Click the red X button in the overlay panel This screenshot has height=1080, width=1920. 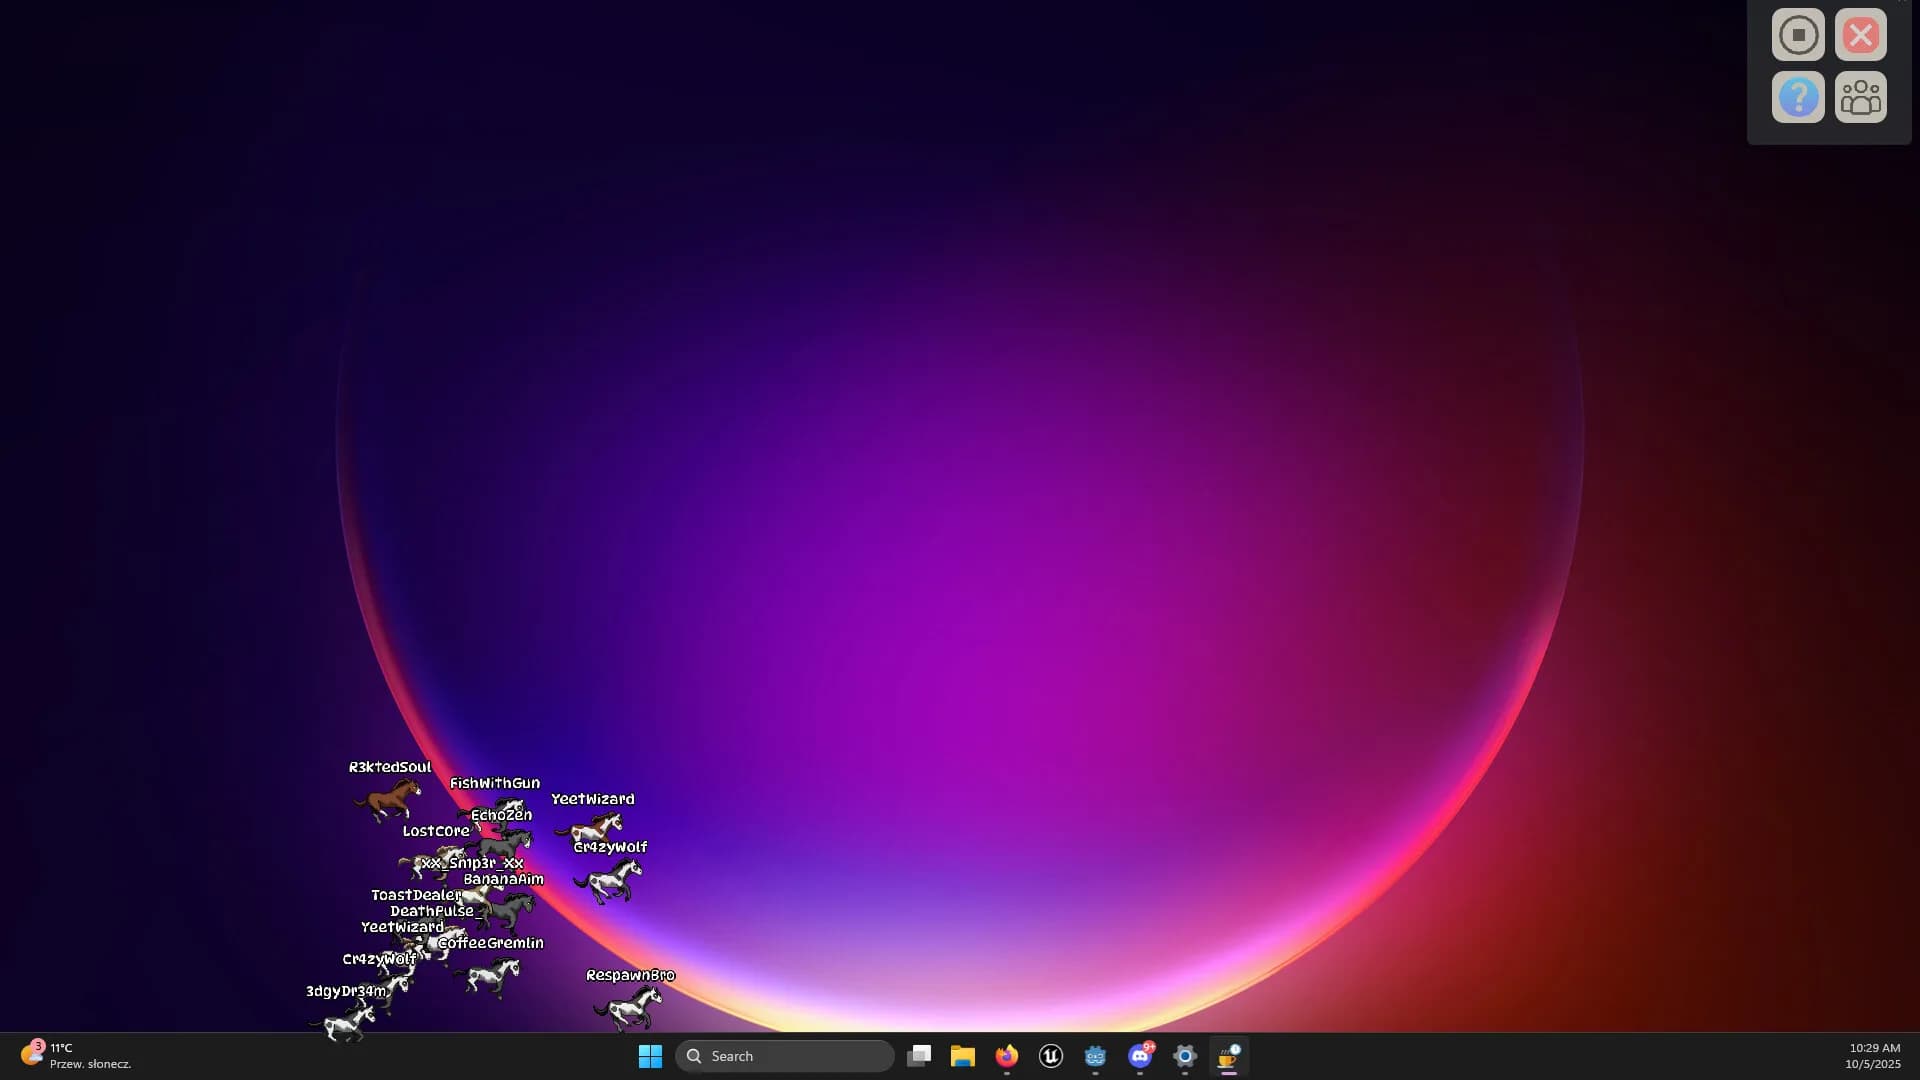pos(1861,35)
